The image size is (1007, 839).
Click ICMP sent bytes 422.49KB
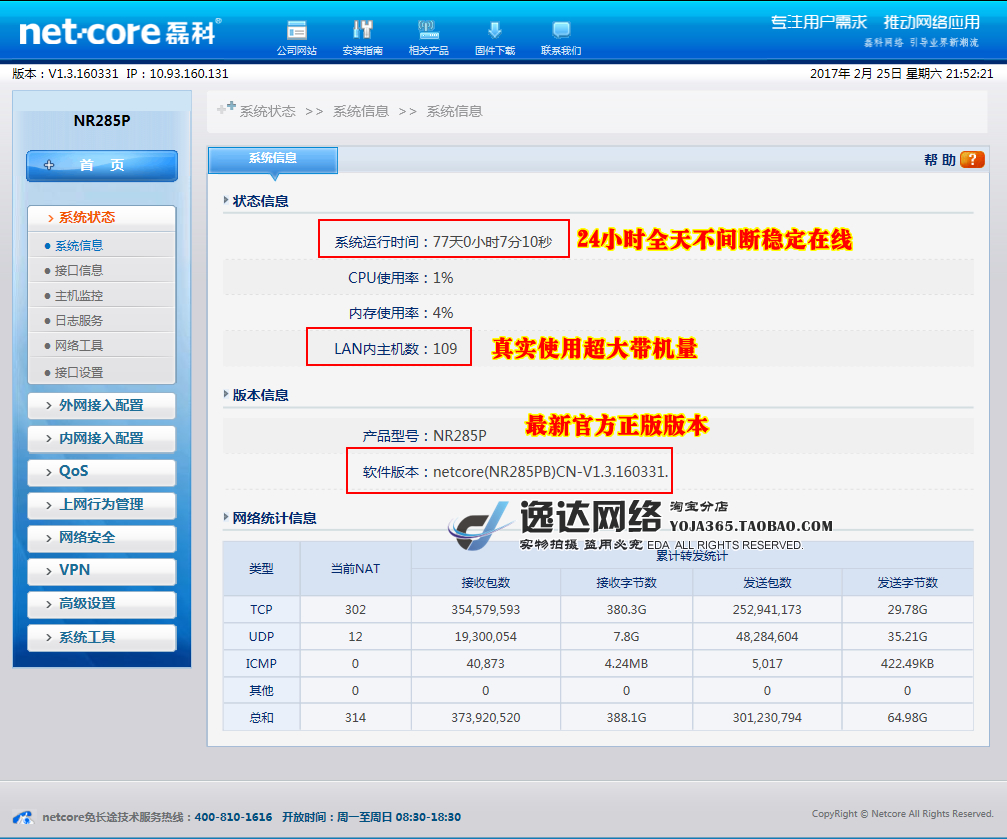[x=907, y=664]
